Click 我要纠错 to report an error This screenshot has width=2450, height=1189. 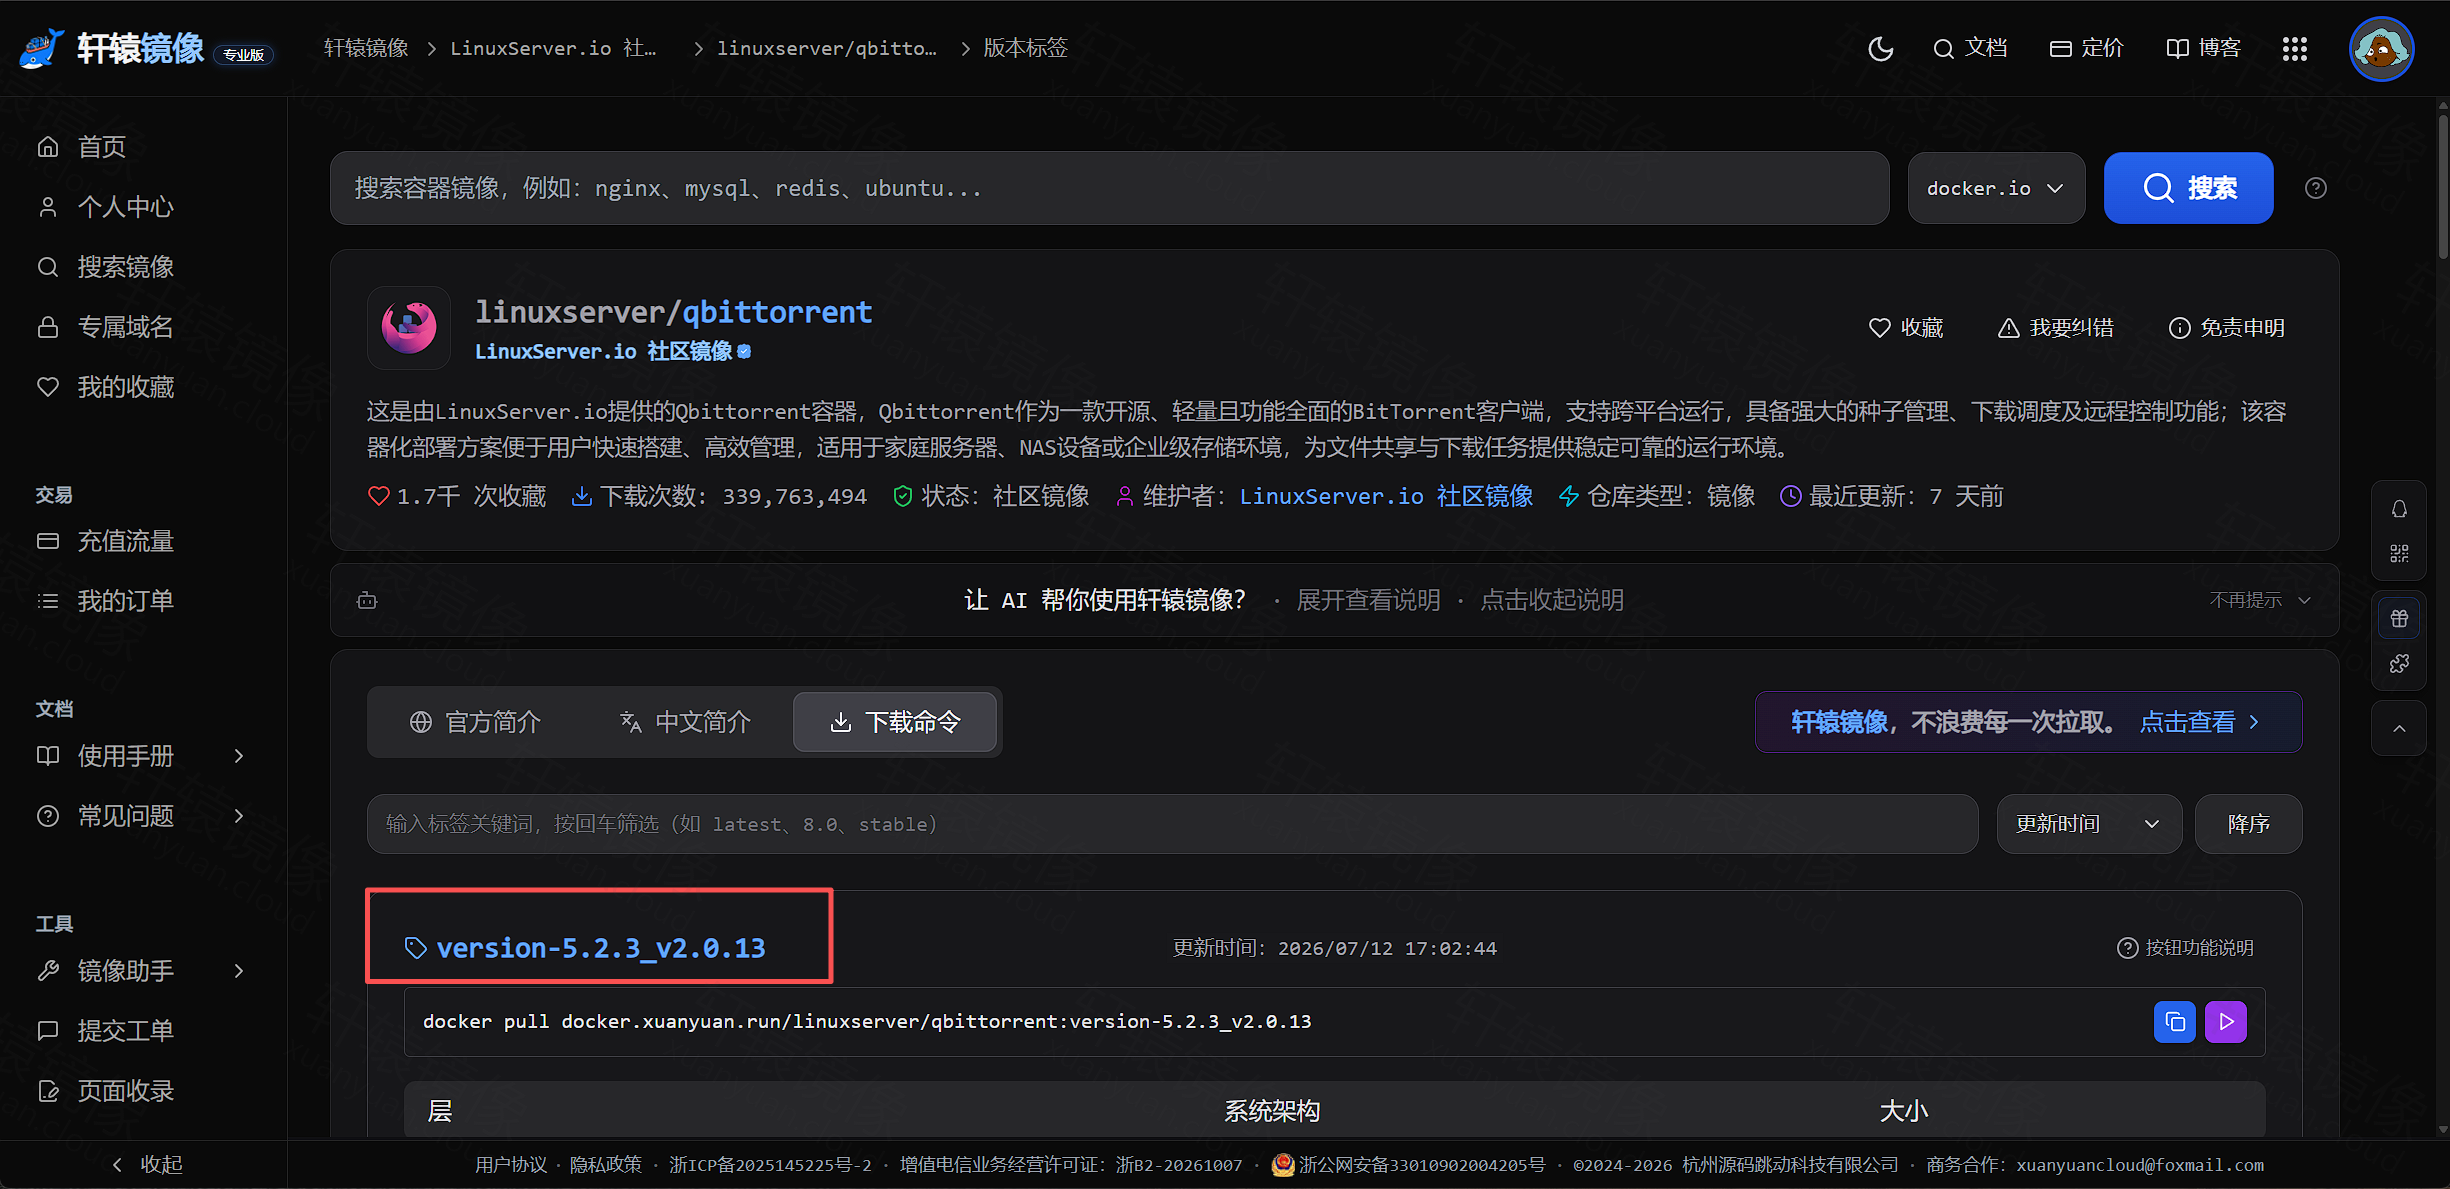2056,328
